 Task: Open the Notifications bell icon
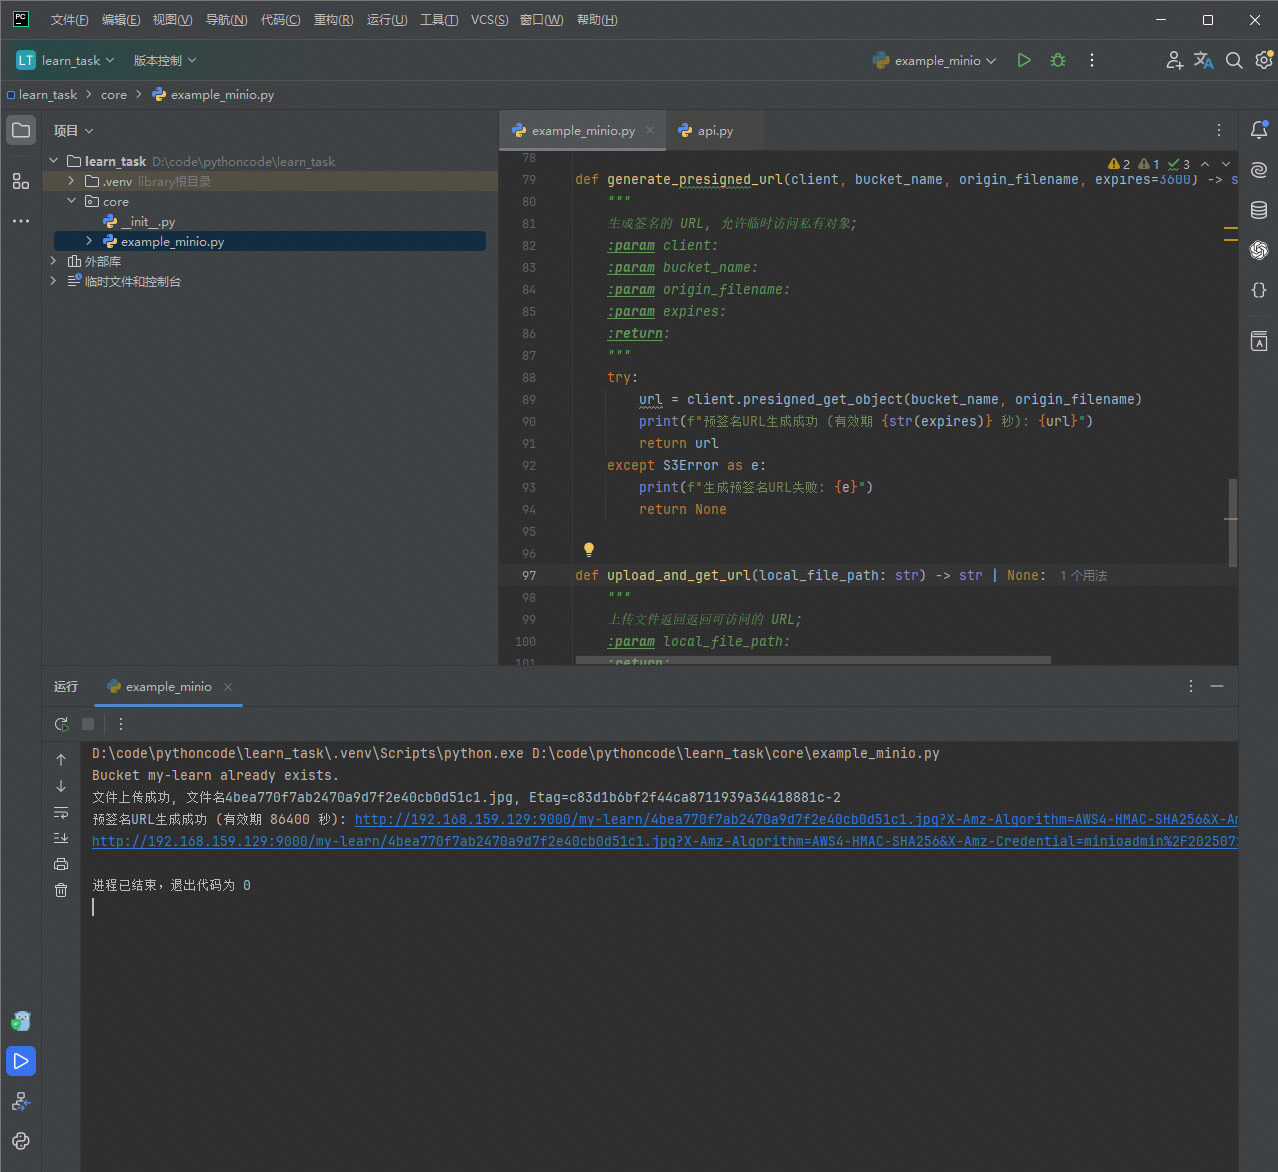pyautogui.click(x=1259, y=130)
